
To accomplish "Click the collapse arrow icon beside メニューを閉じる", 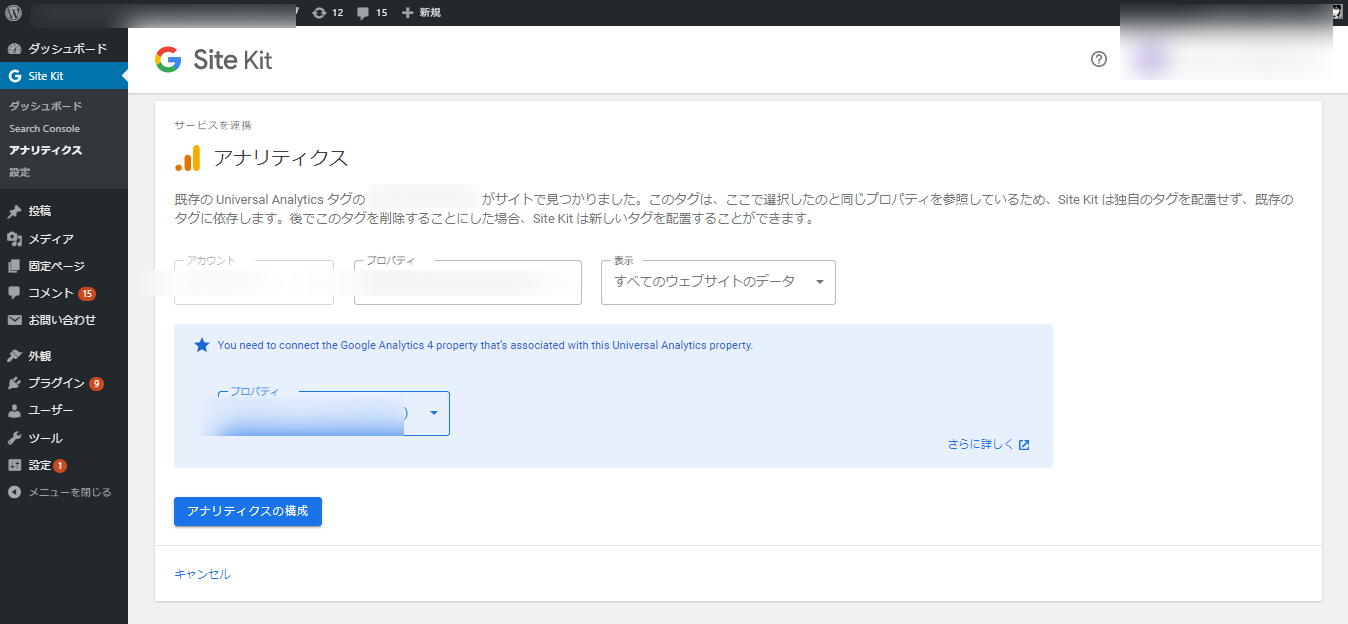I will (x=14, y=492).
